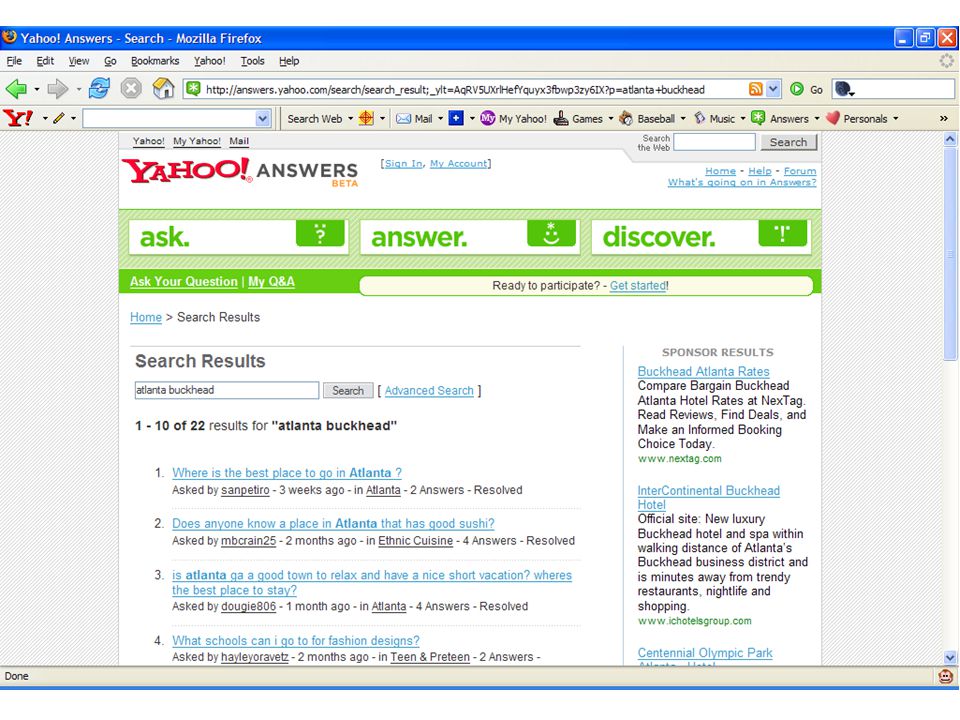Open 'Where is the best place to go in Atlanta' result

click(287, 473)
